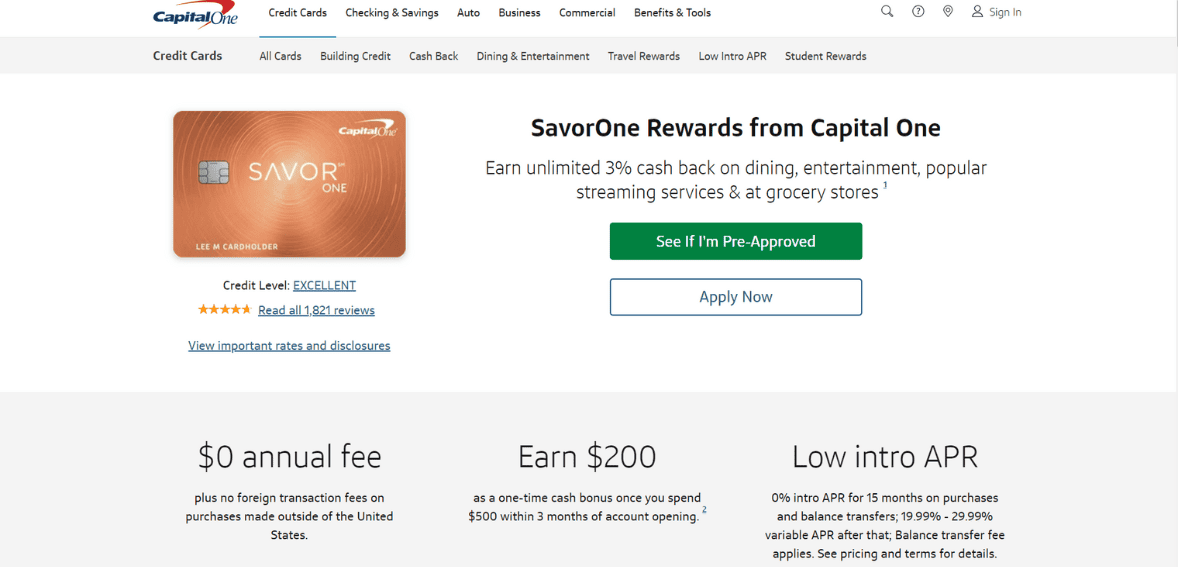Click the Apply Now button
Screen dimensions: 1178x567
[736, 297]
